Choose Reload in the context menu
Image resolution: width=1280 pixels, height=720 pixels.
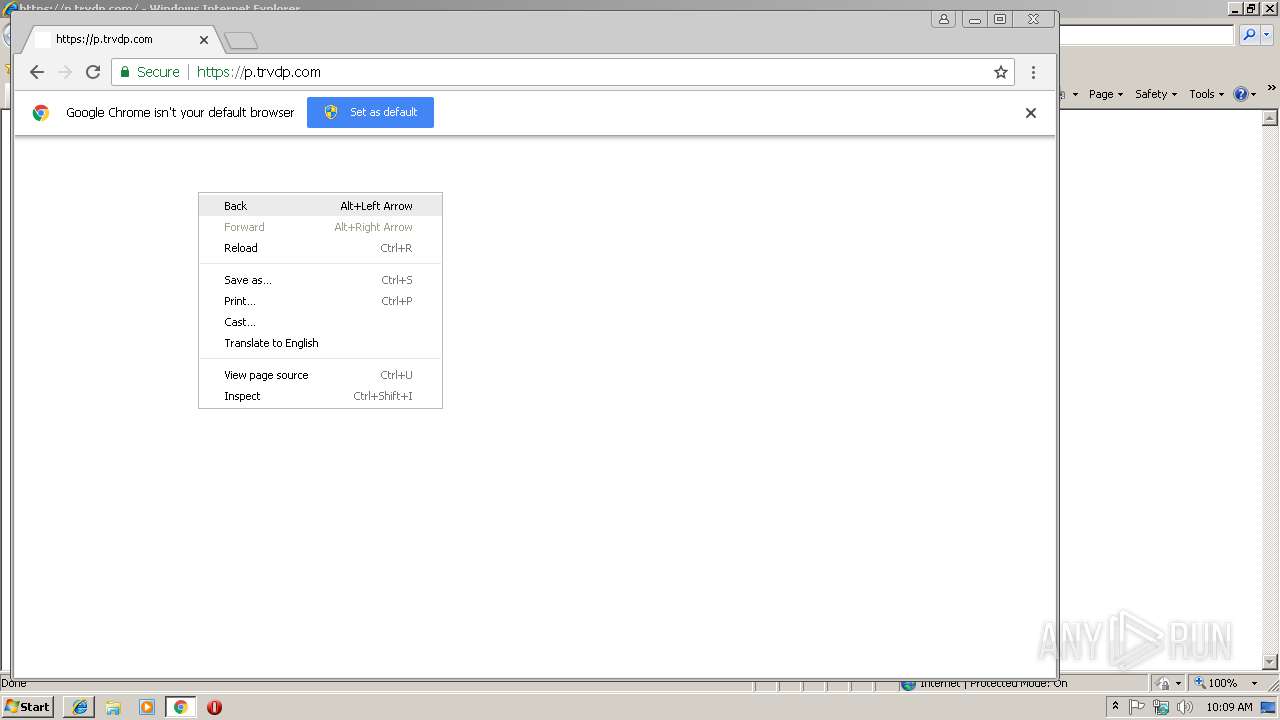[x=320, y=248]
